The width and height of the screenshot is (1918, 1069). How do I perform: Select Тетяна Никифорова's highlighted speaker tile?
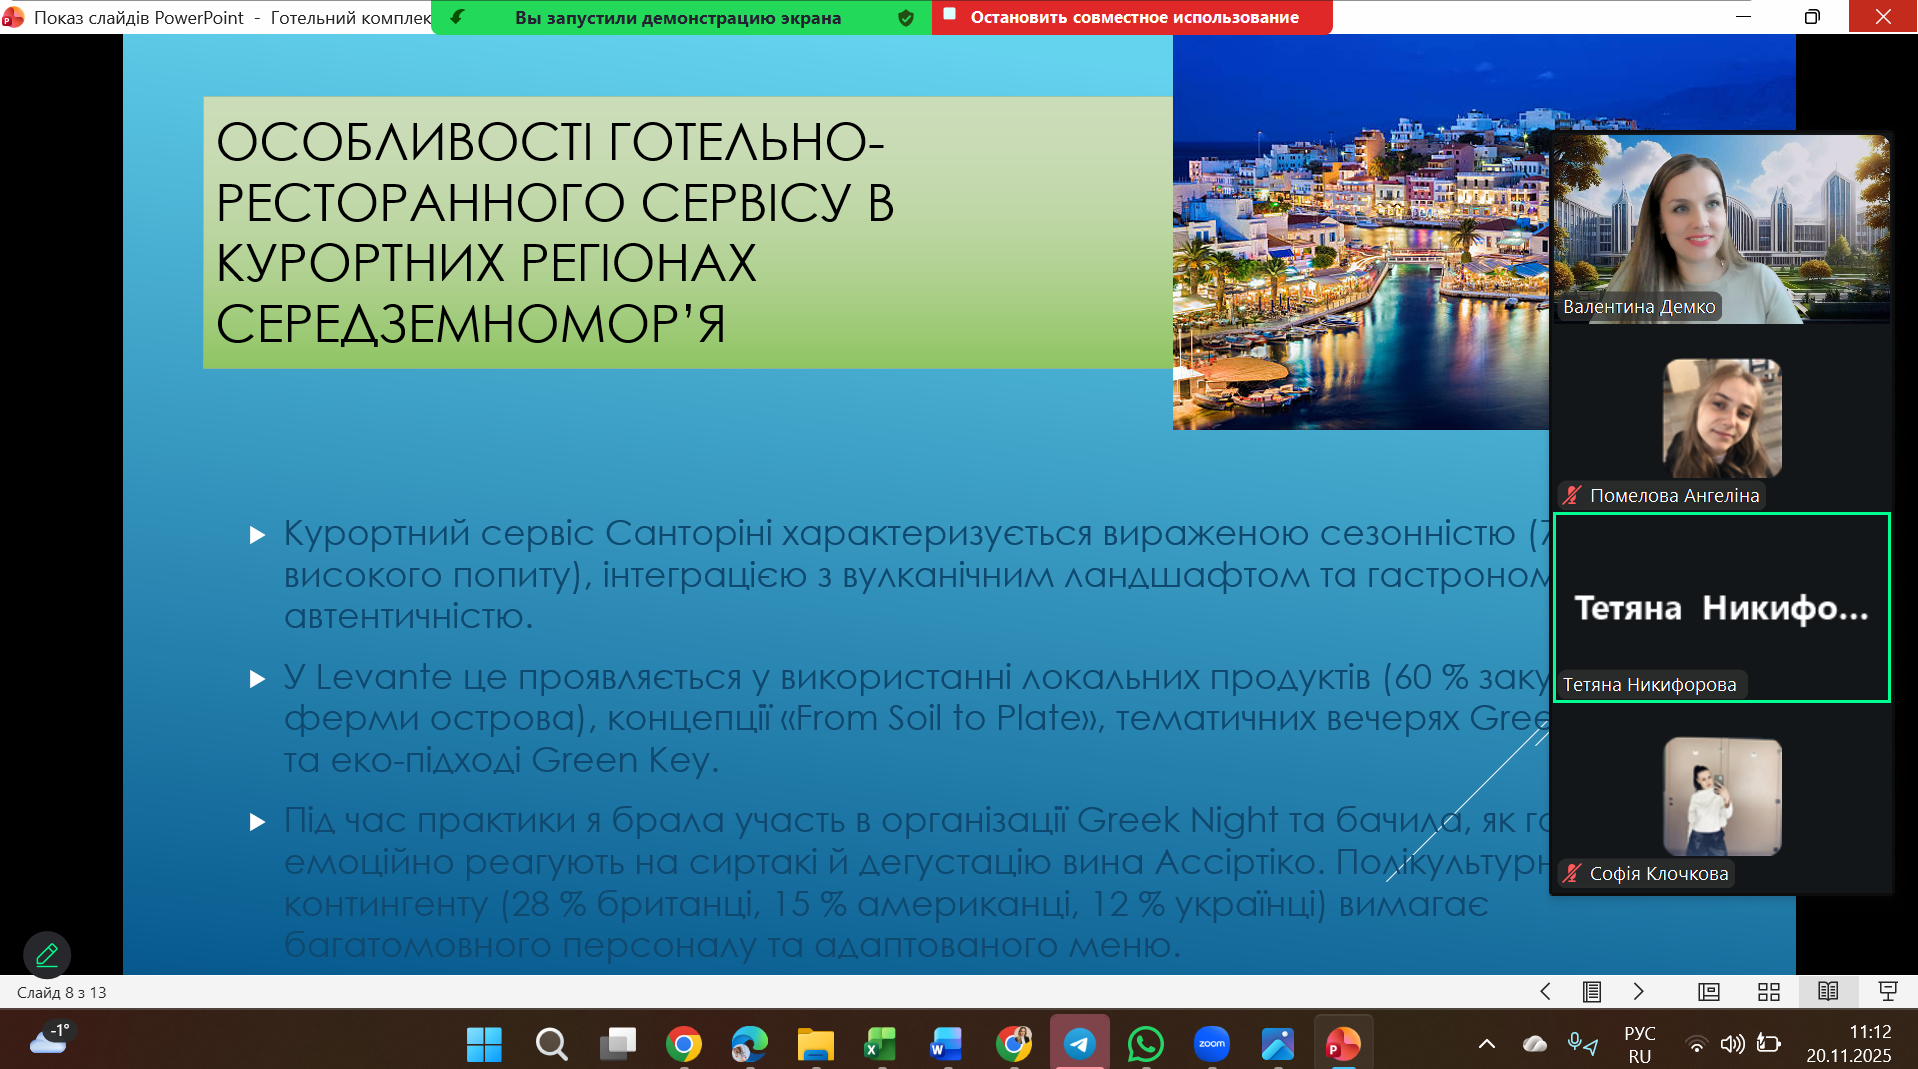[x=1721, y=608]
